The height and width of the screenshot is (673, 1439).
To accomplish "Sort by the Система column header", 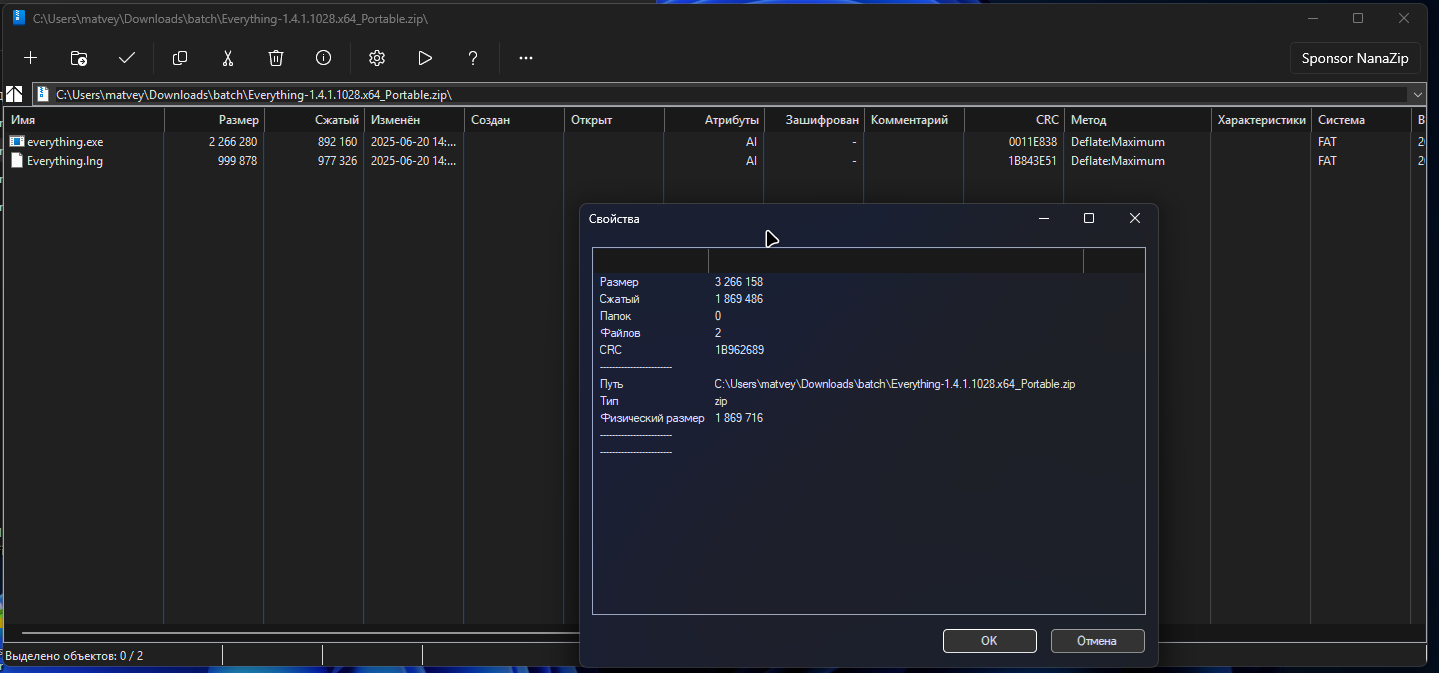I will pyautogui.click(x=1361, y=120).
